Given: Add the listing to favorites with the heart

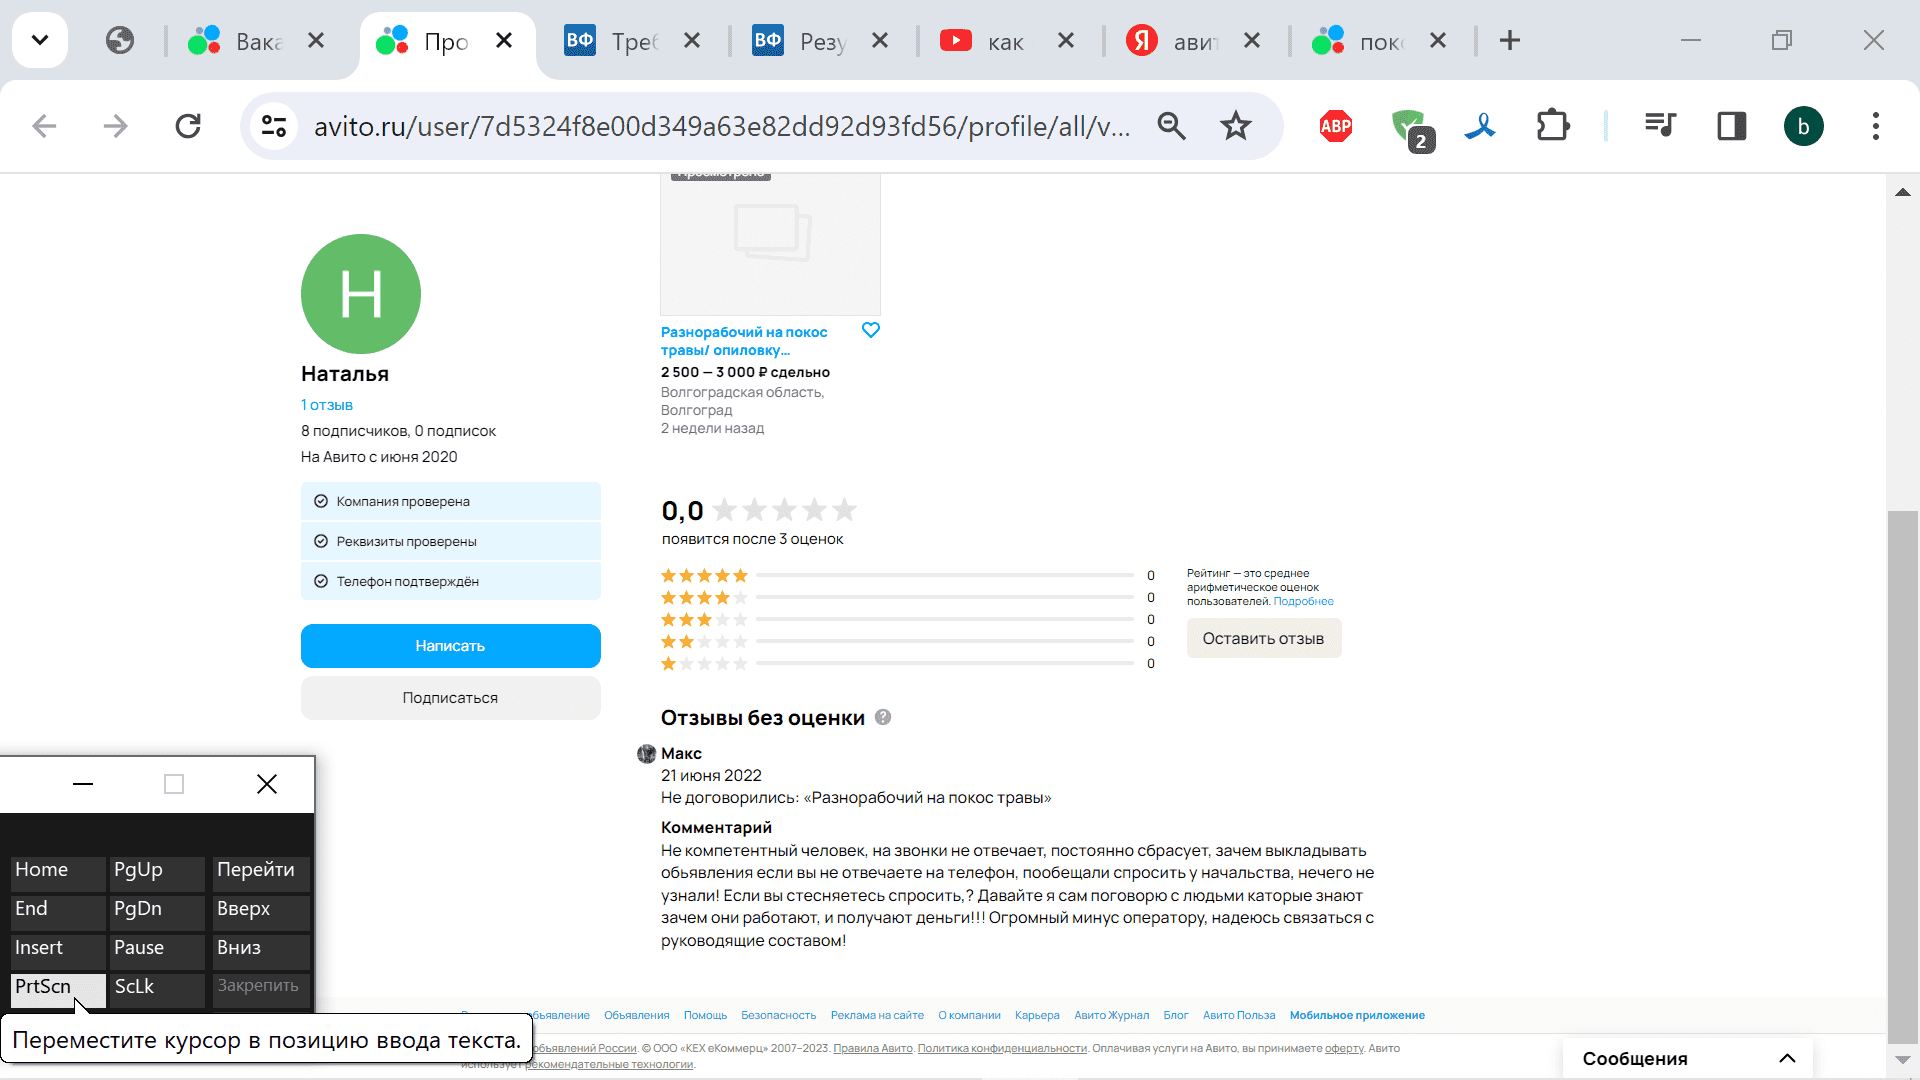Looking at the screenshot, I should pyautogui.click(x=871, y=330).
